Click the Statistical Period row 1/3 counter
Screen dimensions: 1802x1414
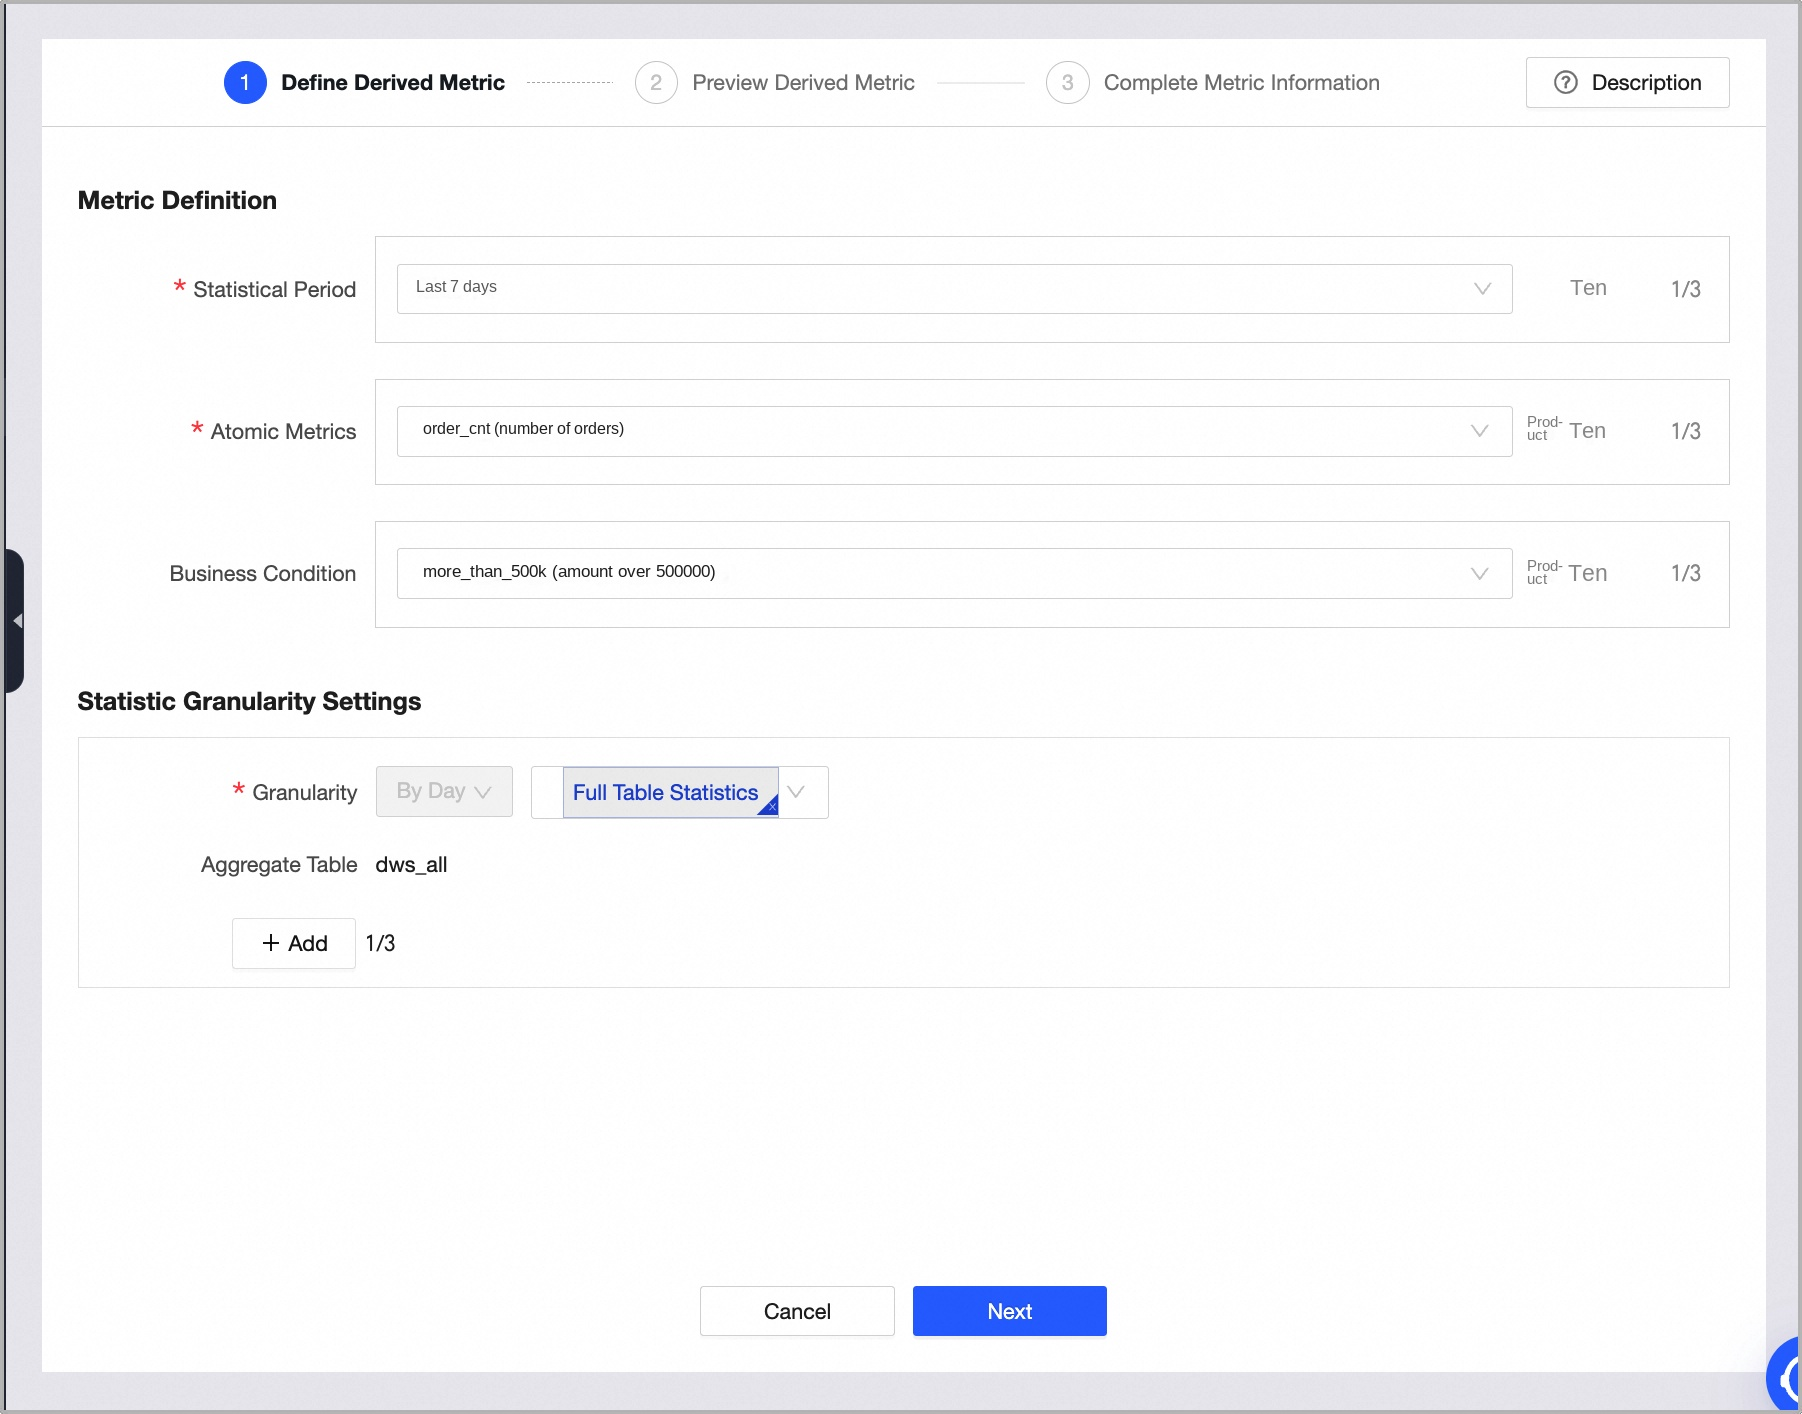1685,289
